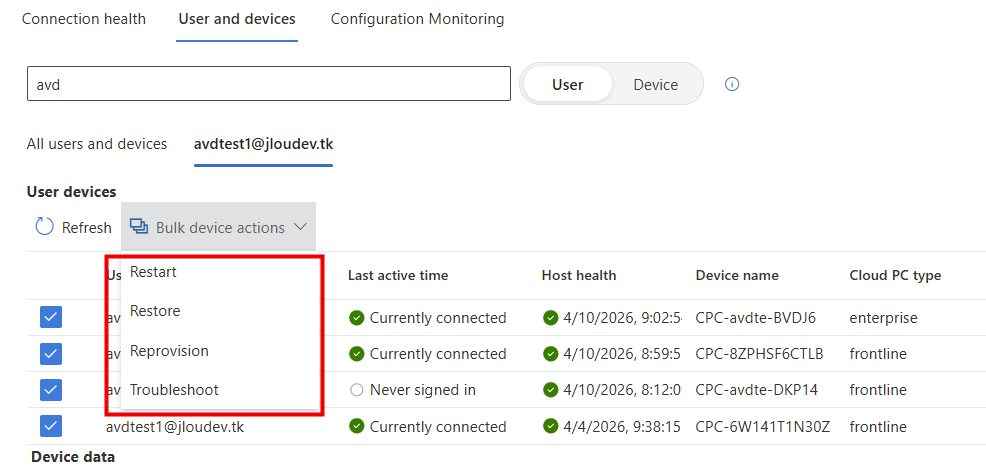This screenshot has height=471, width=986.
Task: Click green check icon for CPC-avdte-BVDJ6 host health
Action: (550, 318)
